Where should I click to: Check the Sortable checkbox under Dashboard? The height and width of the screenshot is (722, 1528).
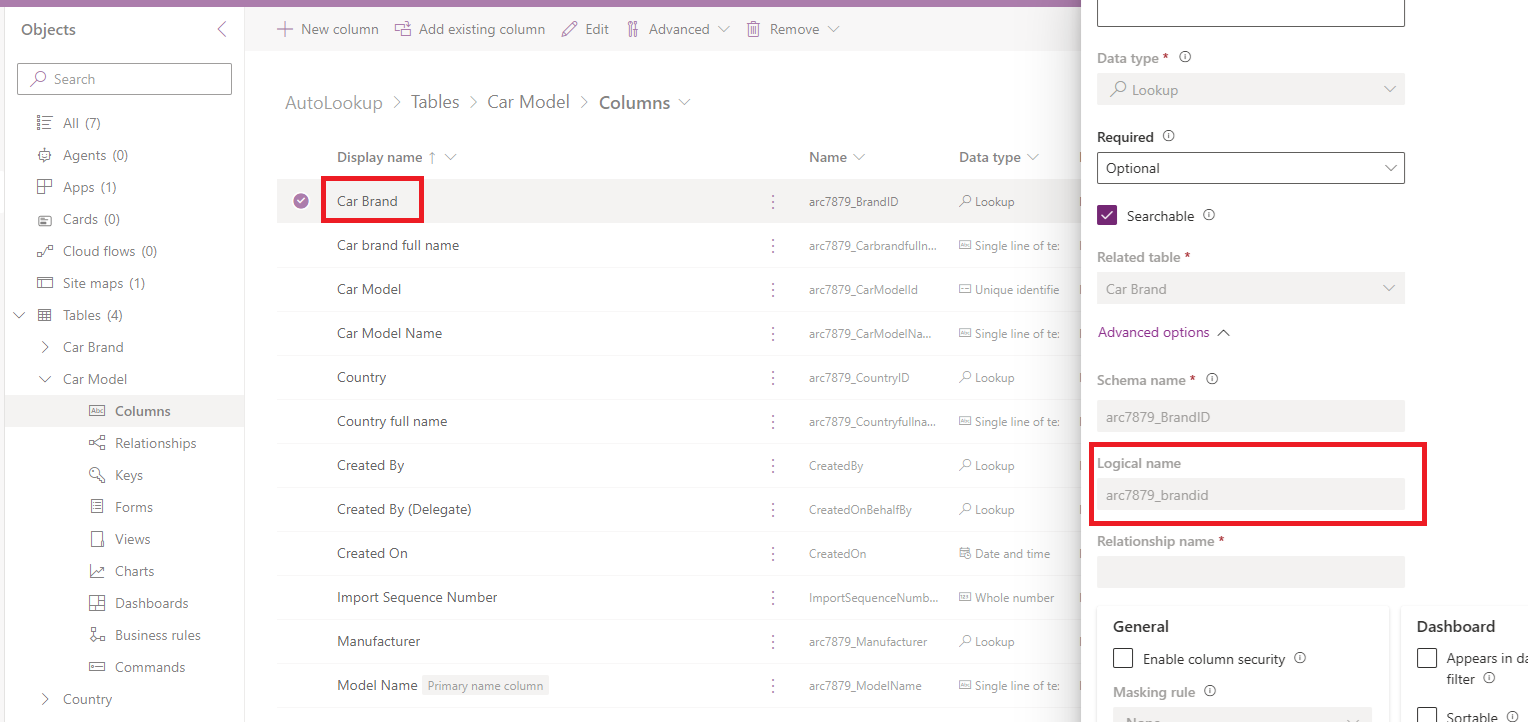tap(1427, 714)
